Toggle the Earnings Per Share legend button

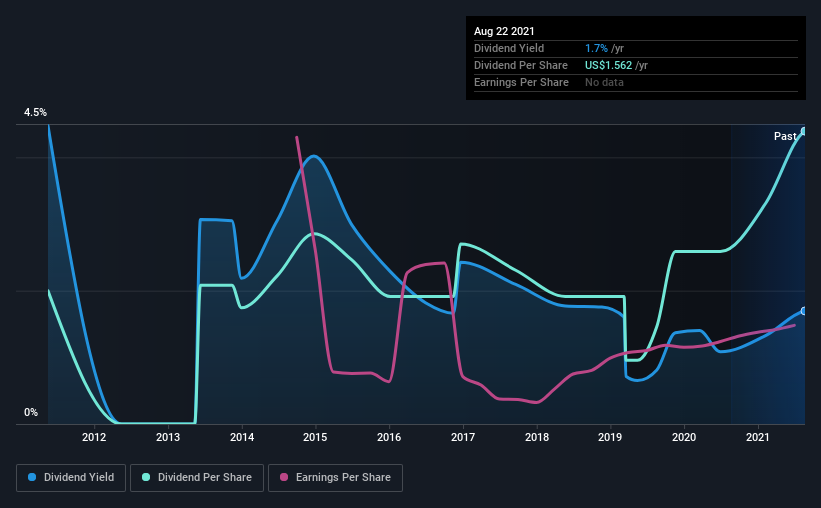336,478
